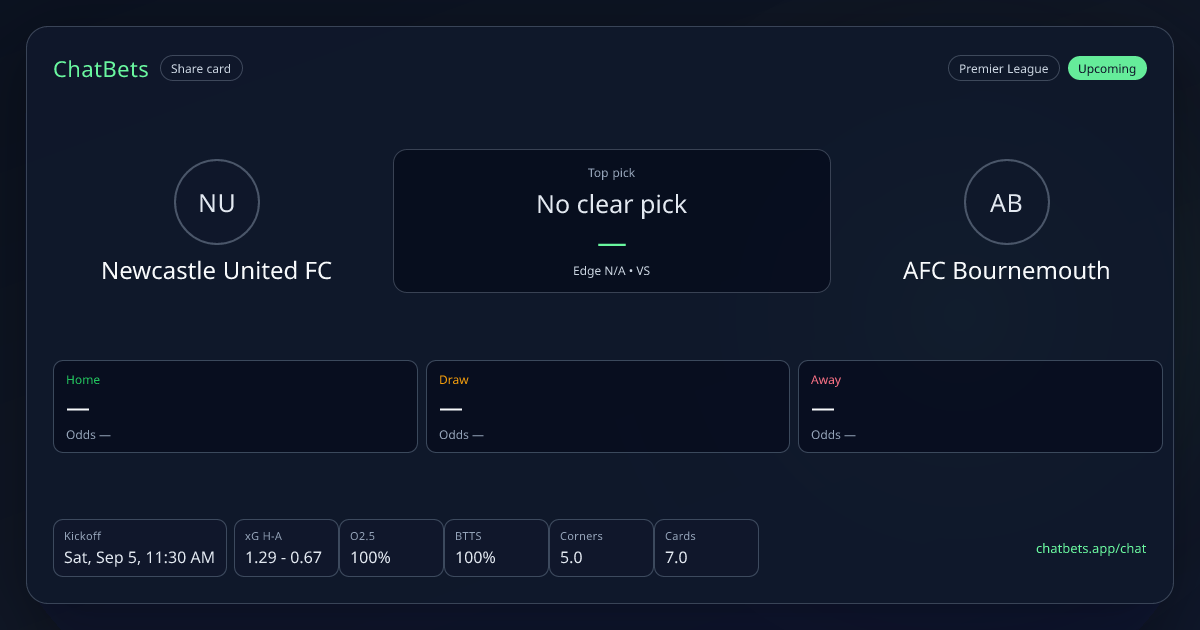Viewport: 1200px width, 630px height.
Task: Select the Premier League tag
Action: pyautogui.click(x=1003, y=69)
